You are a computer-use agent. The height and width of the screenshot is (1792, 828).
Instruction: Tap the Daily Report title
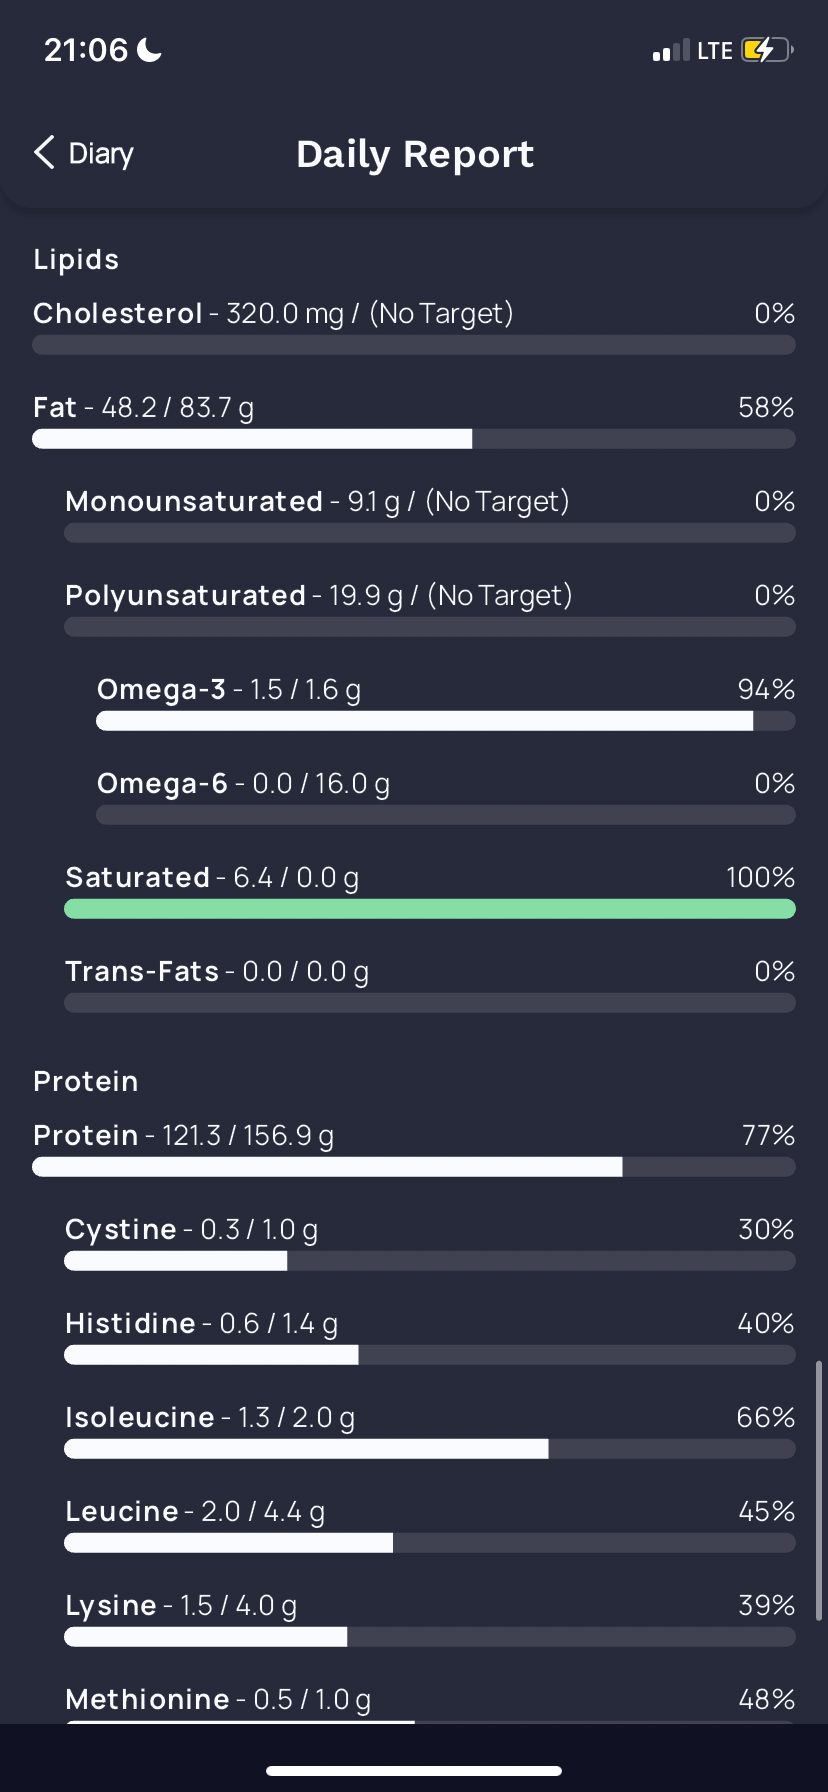click(415, 154)
